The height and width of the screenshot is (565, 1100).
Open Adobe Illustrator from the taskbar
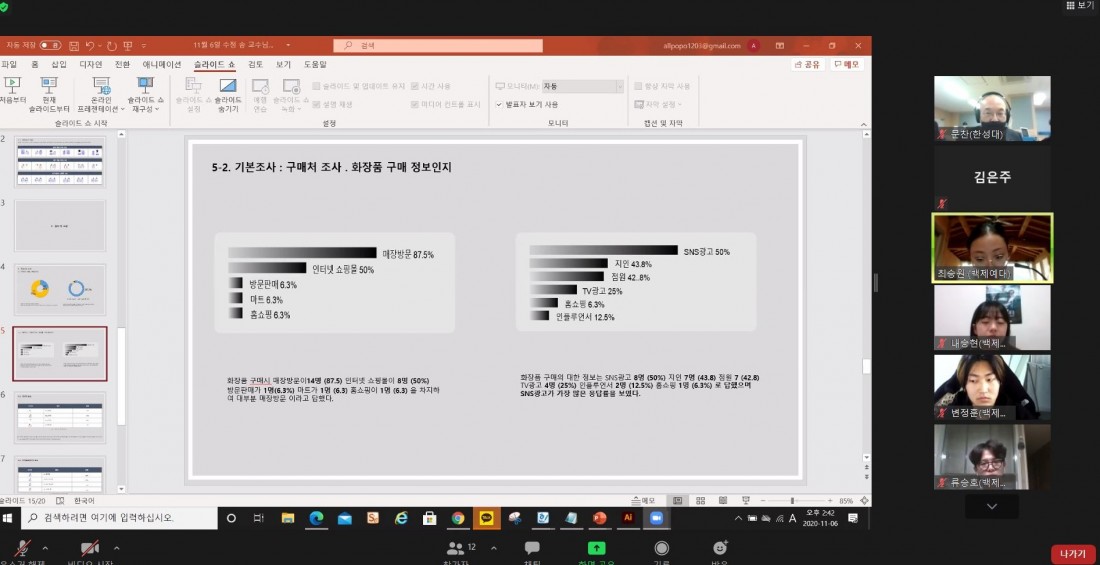click(628, 518)
